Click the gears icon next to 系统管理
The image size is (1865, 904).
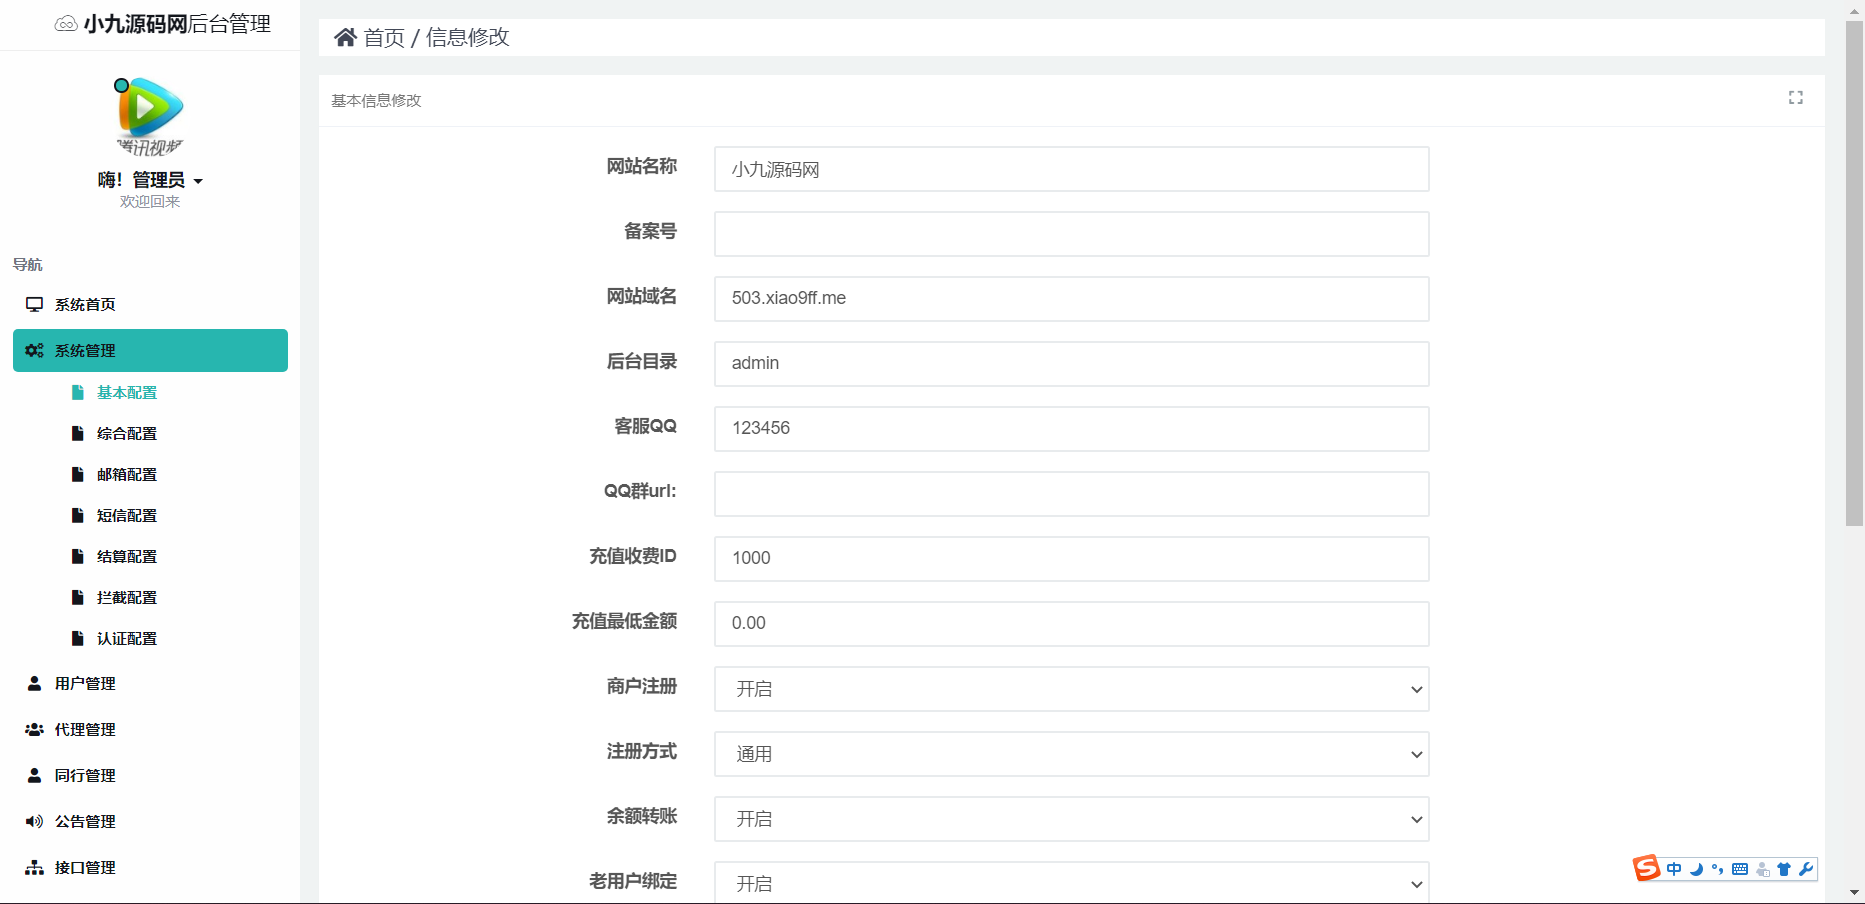[x=35, y=350]
